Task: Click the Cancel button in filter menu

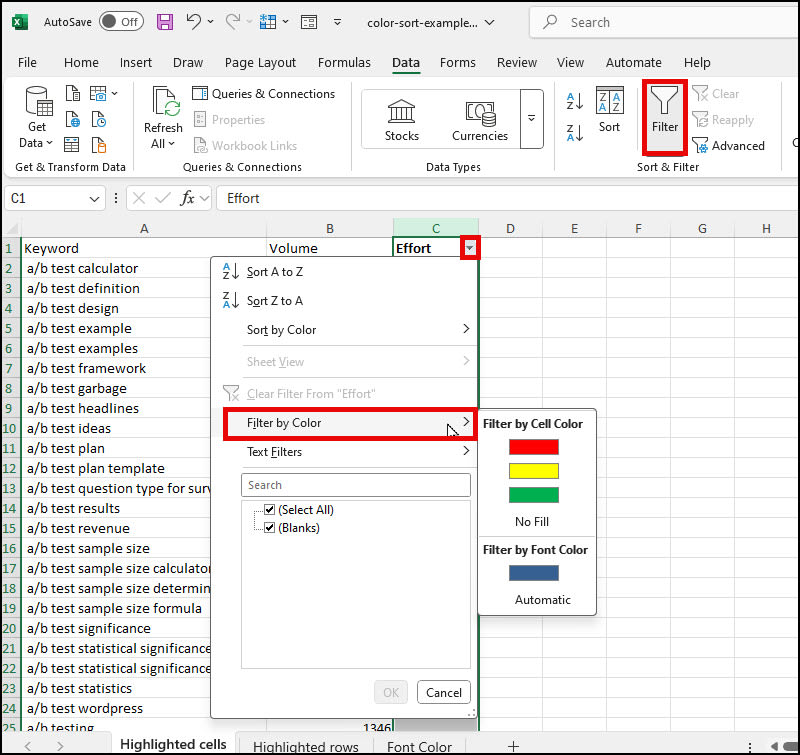Action: pos(444,691)
